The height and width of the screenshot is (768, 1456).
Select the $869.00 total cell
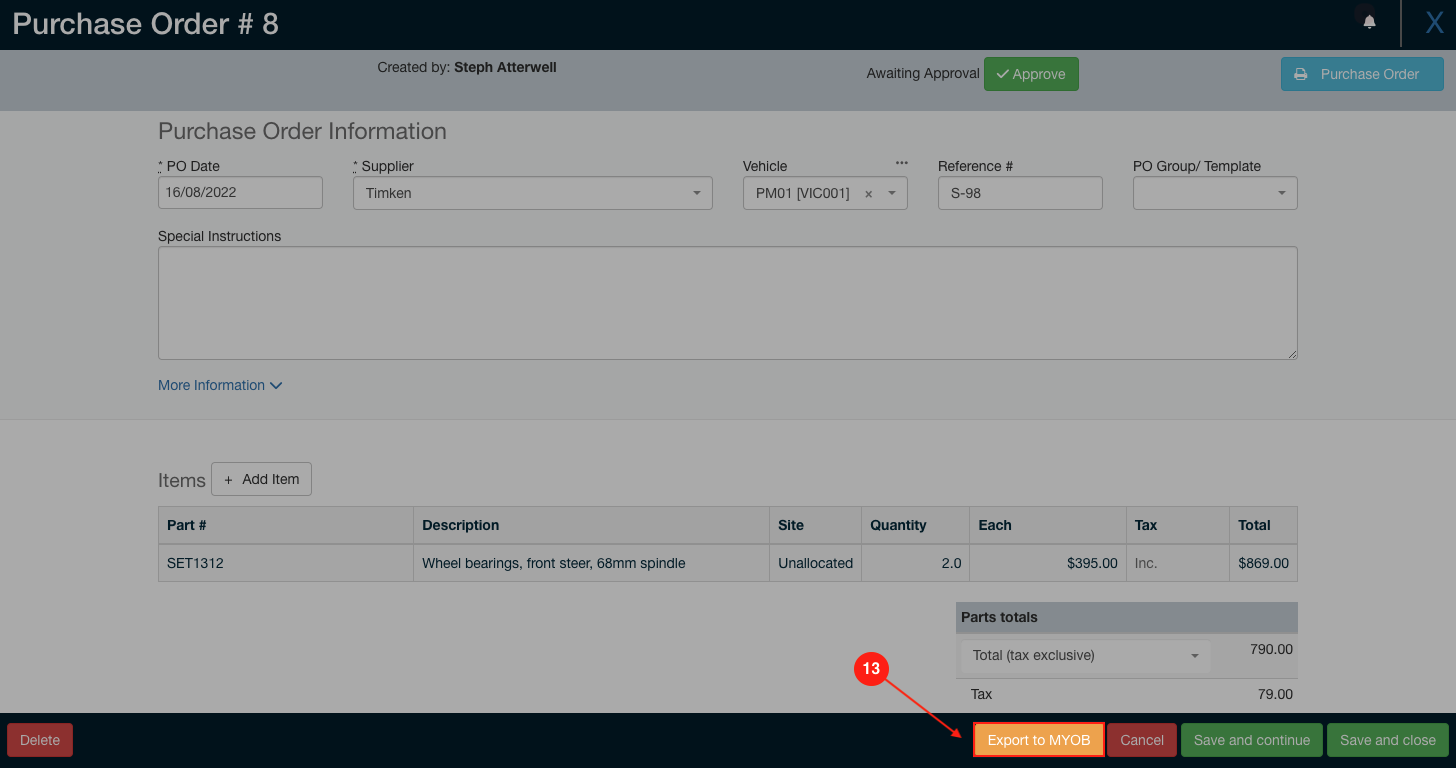pyautogui.click(x=1264, y=563)
